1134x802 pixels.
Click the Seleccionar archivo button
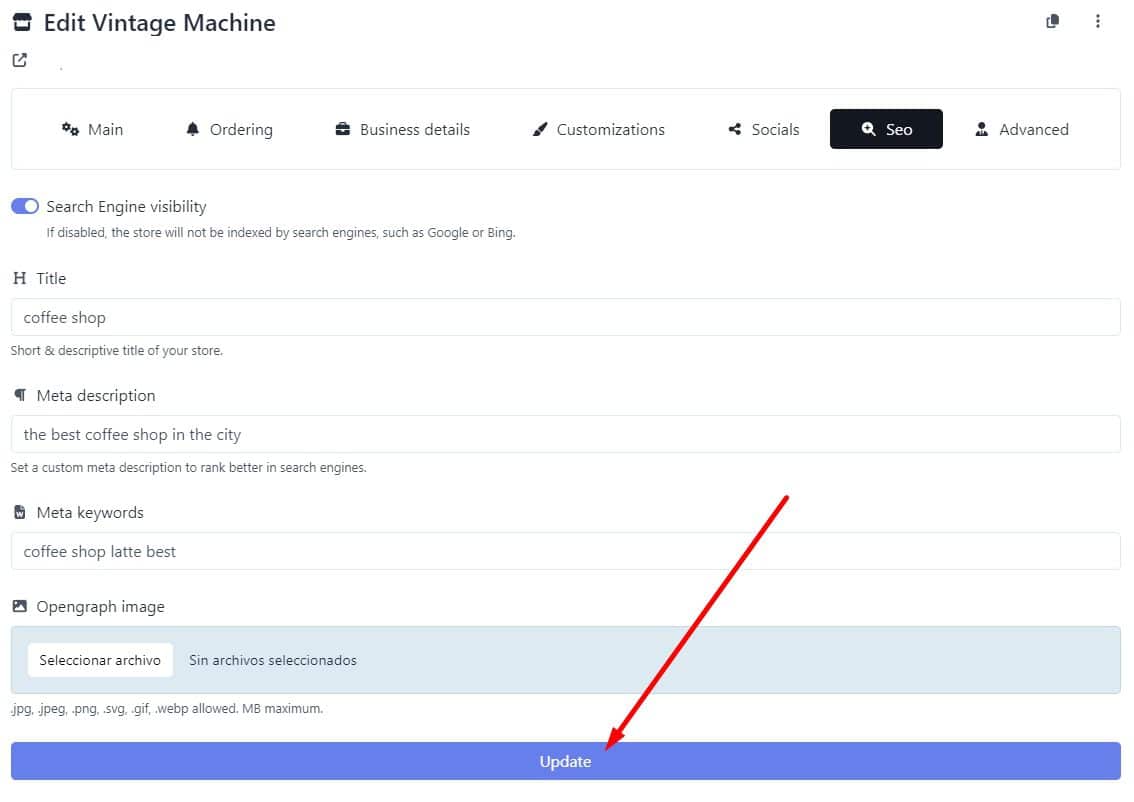tap(100, 660)
